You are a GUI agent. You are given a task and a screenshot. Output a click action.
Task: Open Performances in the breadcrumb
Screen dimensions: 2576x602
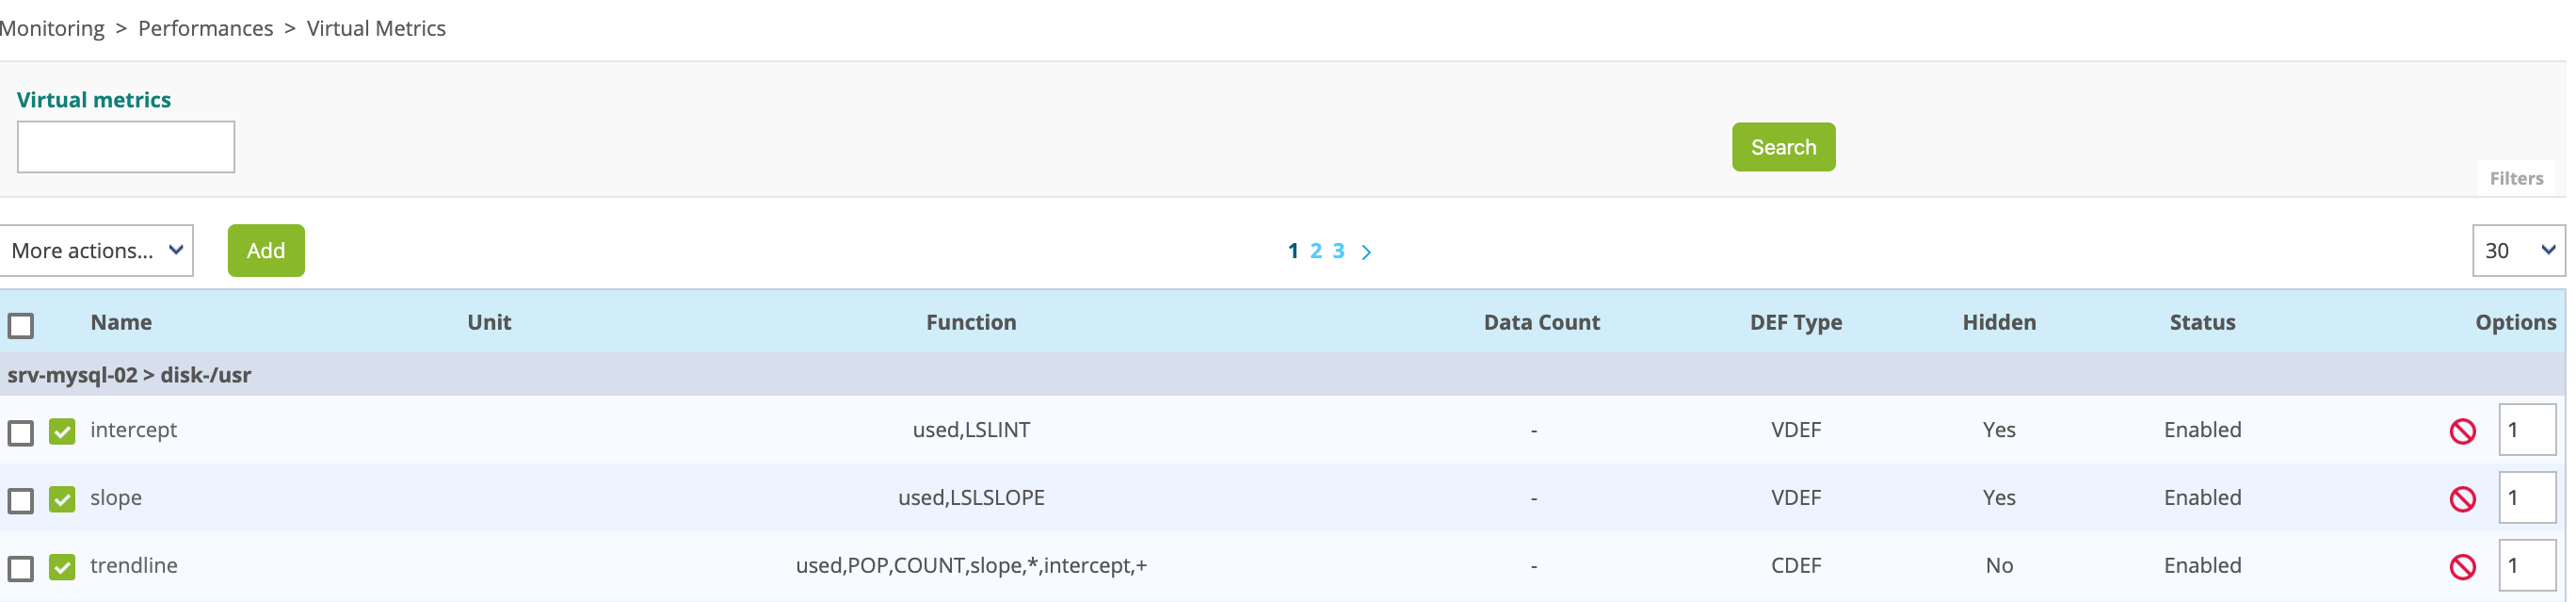[205, 28]
